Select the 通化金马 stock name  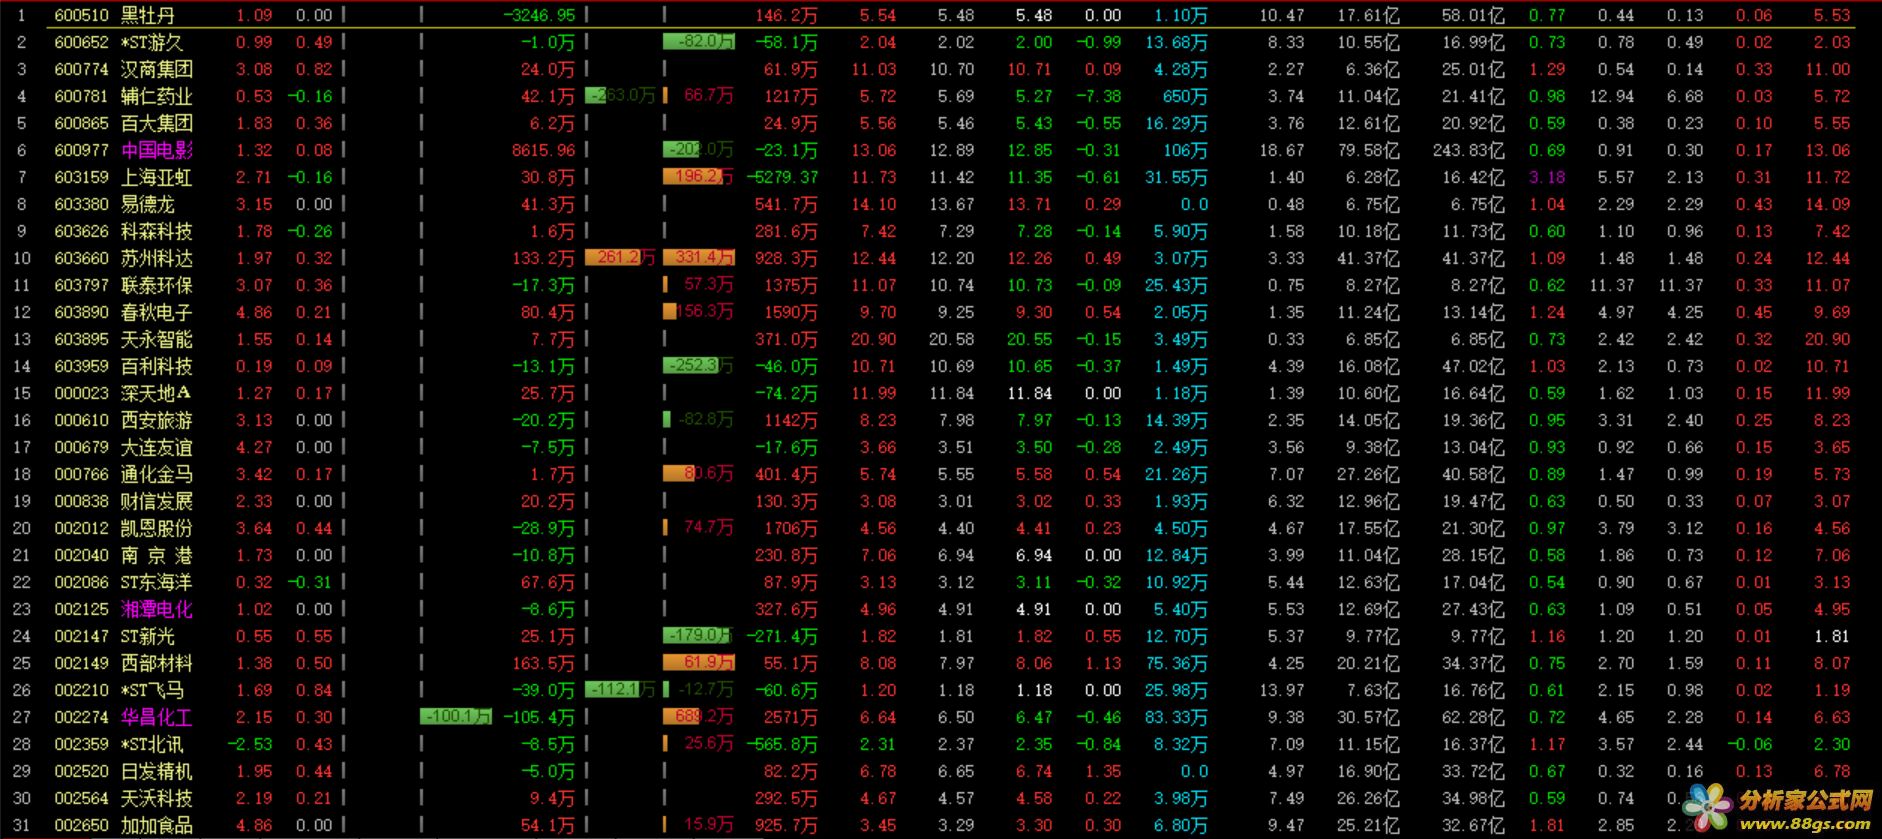(x=156, y=474)
